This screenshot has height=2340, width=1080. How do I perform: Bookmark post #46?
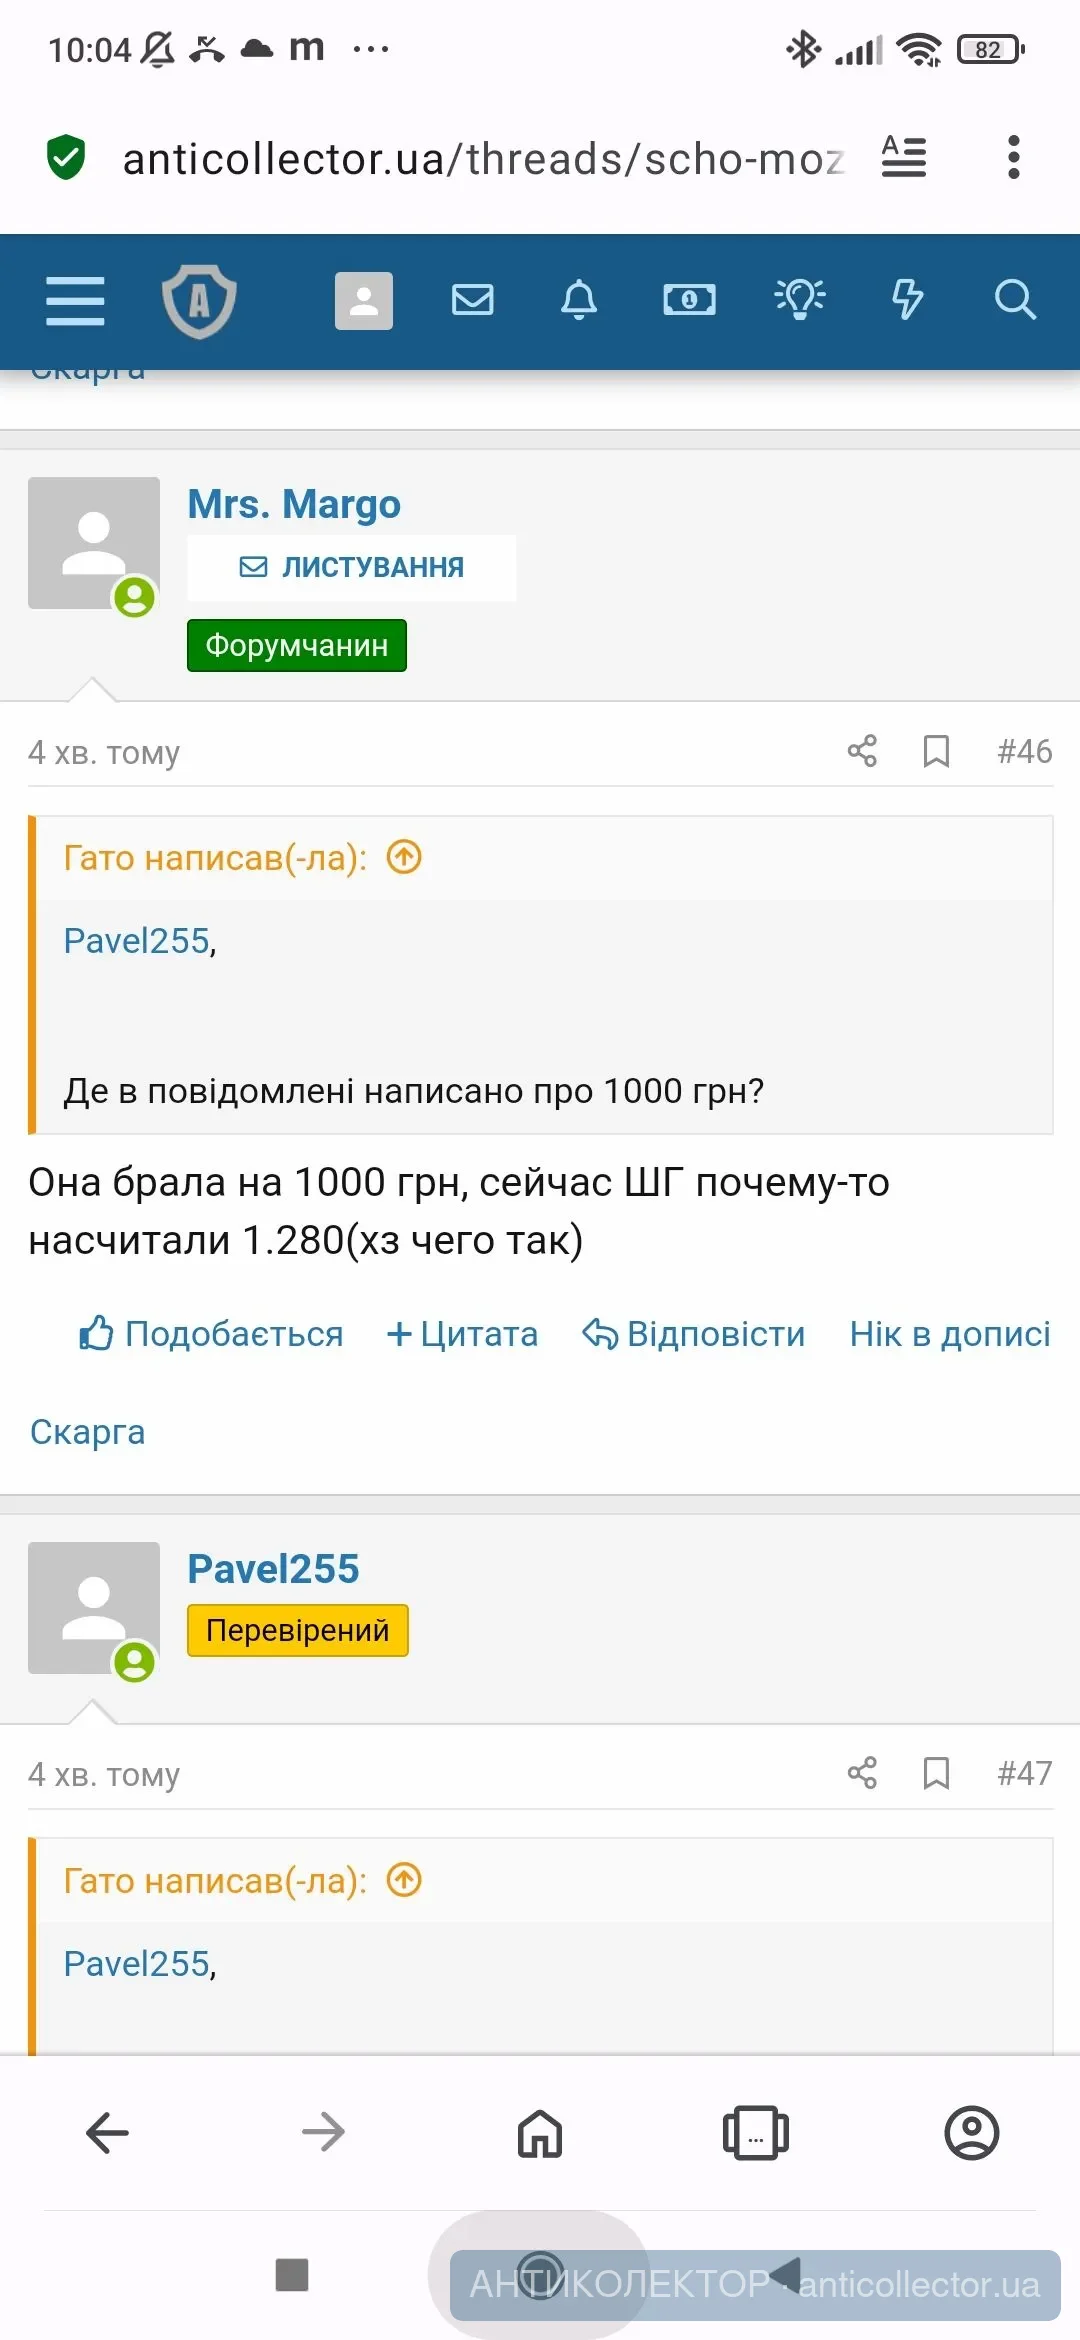936,751
